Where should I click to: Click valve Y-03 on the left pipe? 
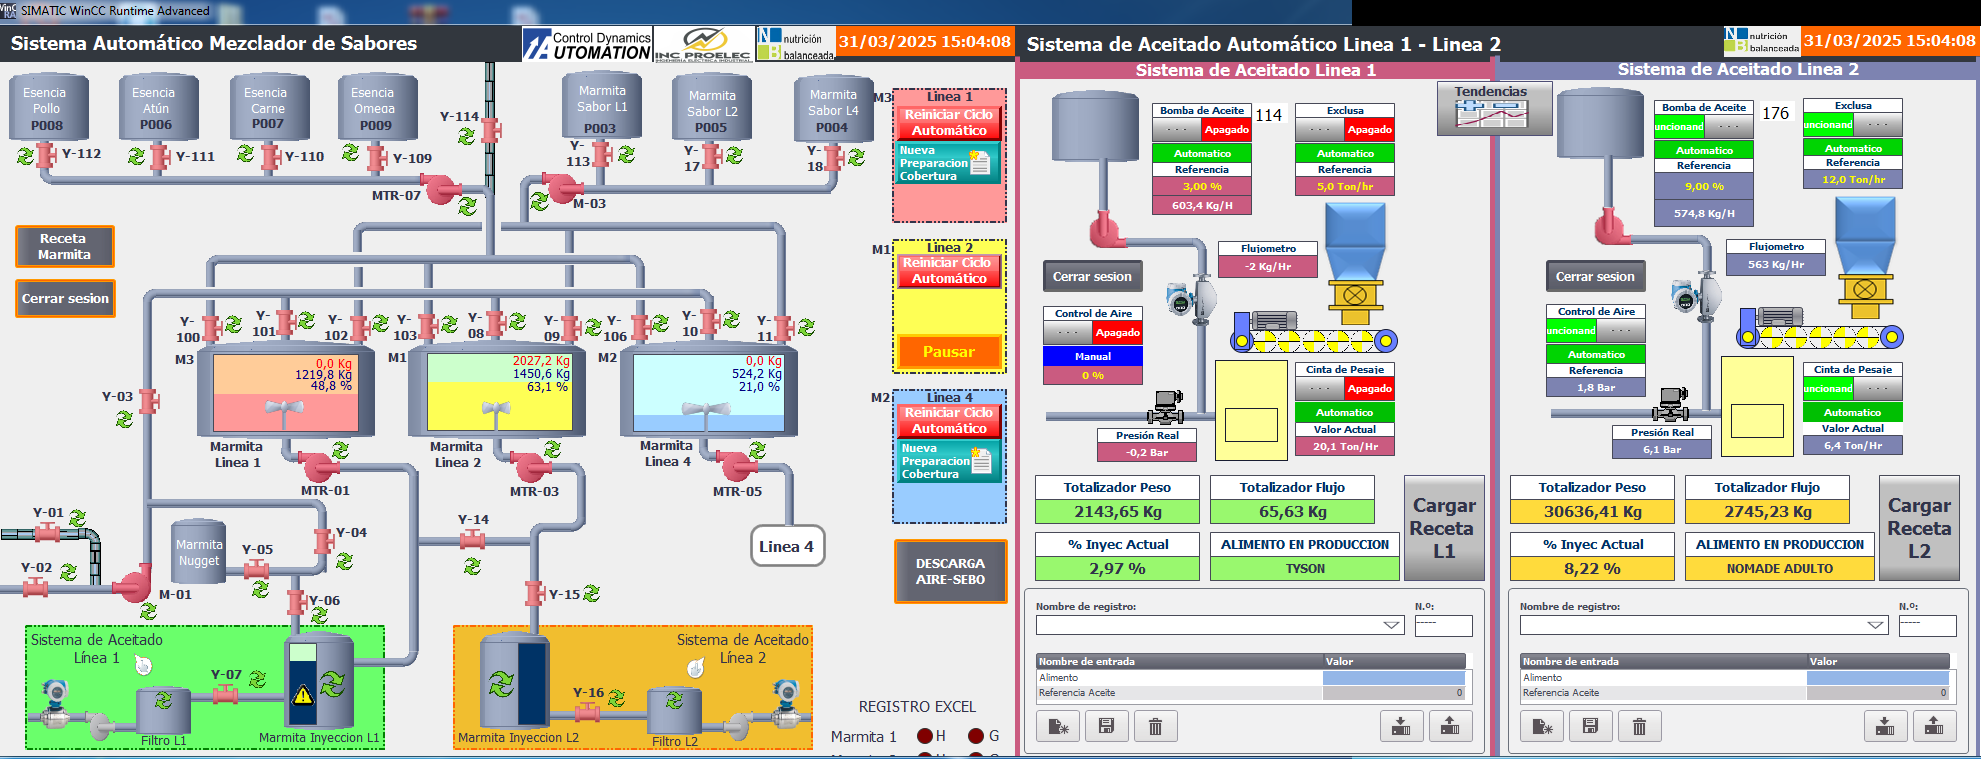coord(149,401)
